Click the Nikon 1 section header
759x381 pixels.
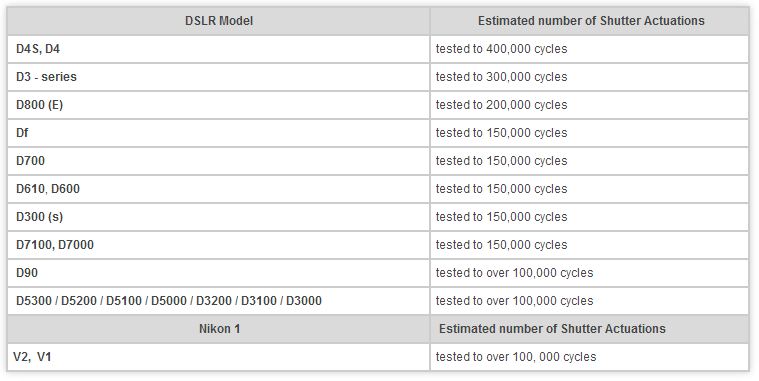(x=219, y=329)
